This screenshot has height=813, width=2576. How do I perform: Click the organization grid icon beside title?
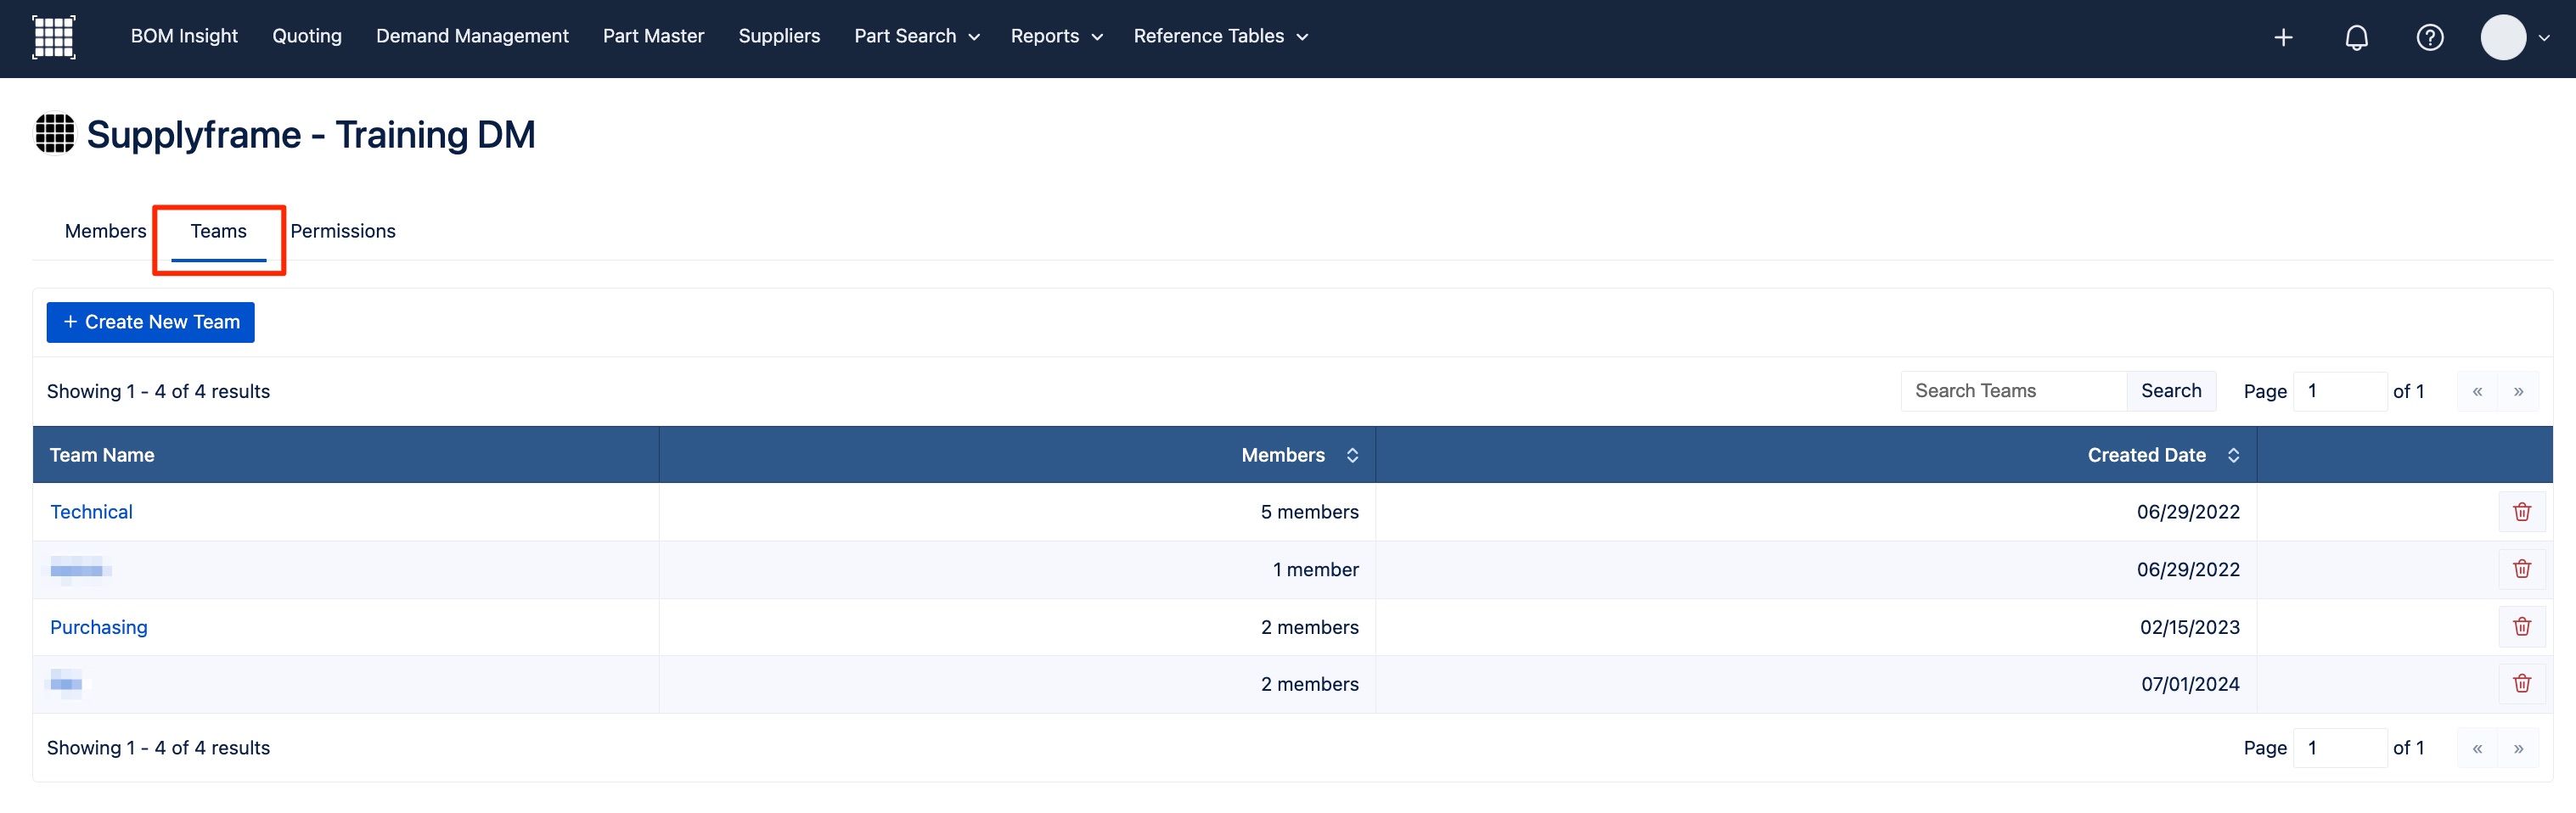coord(55,134)
